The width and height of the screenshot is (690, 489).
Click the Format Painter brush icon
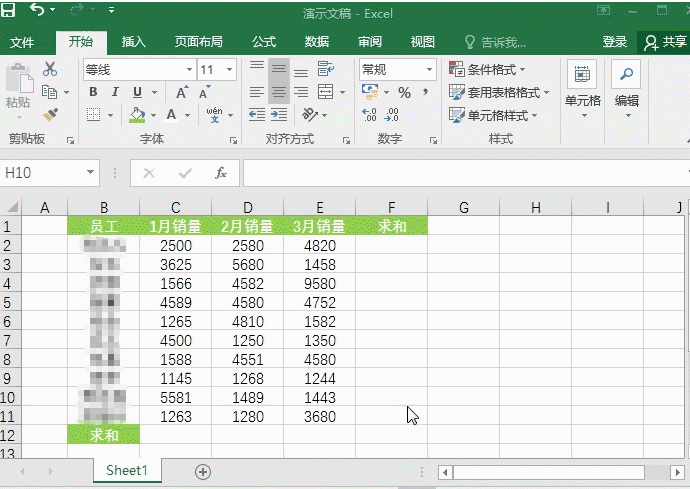50,115
